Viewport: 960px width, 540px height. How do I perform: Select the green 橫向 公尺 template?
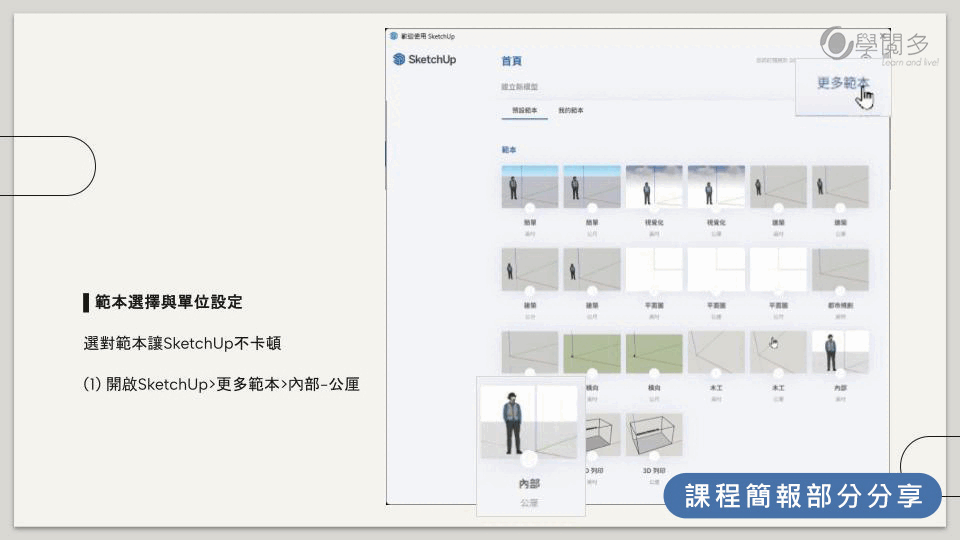pos(654,352)
